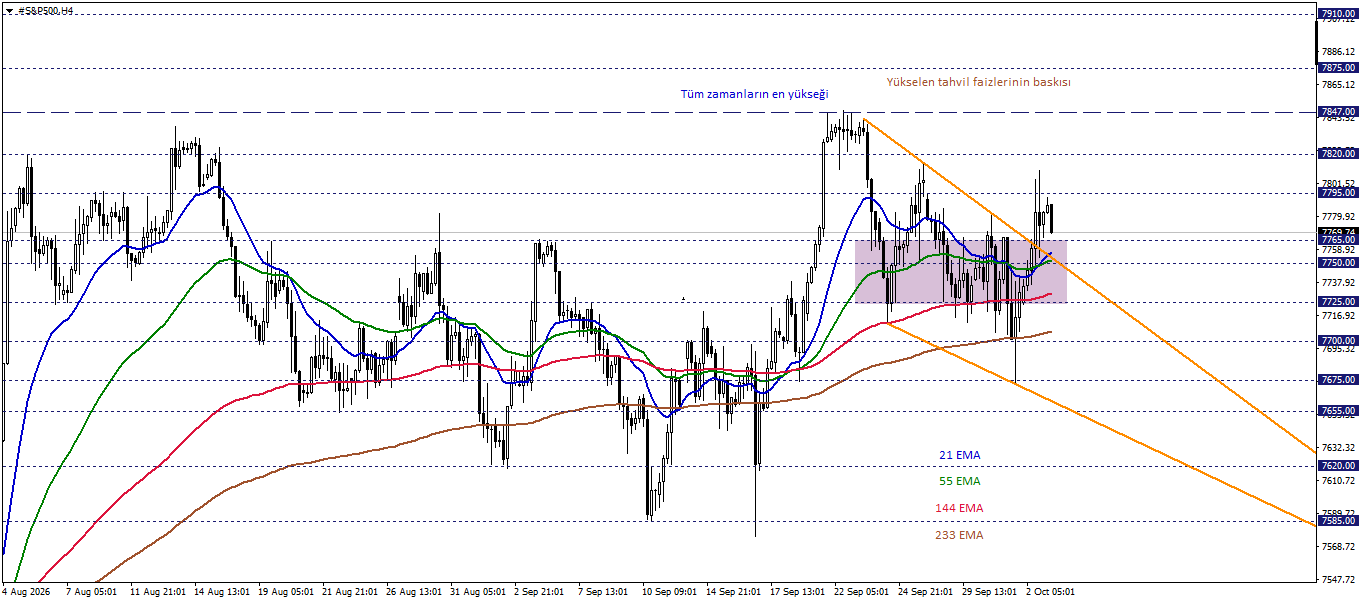Click the '10 Sep 09:01' time axis label
The width and height of the screenshot is (1362, 603).
pyautogui.click(x=670, y=591)
